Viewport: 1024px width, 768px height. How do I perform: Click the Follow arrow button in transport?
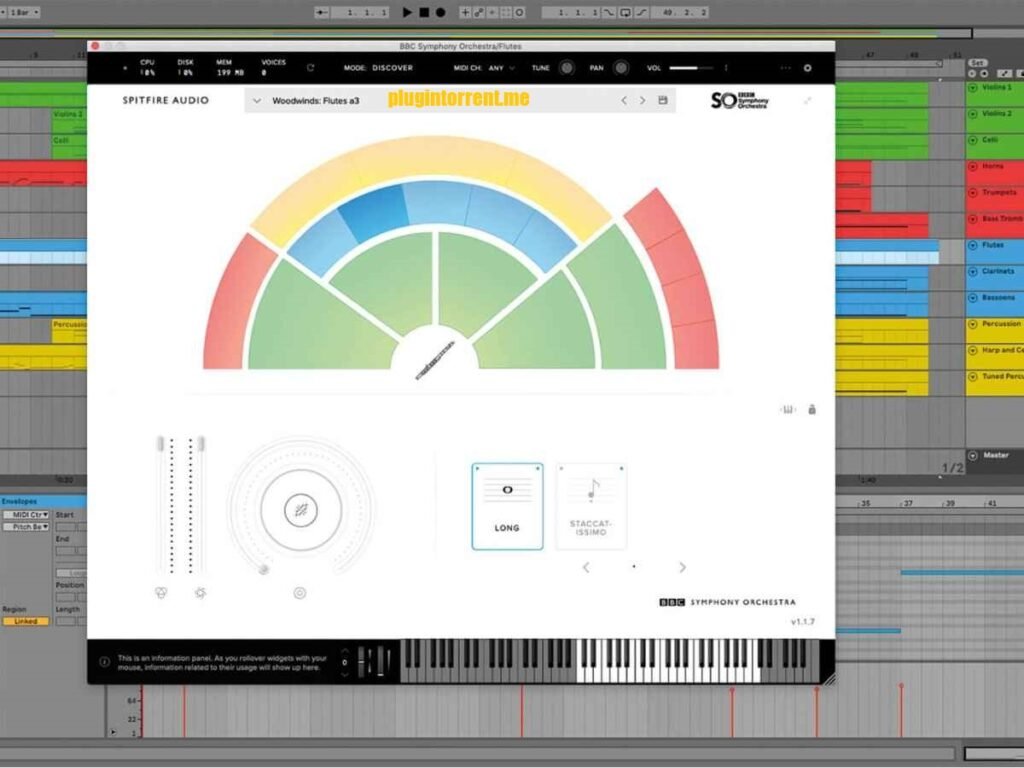pos(321,12)
